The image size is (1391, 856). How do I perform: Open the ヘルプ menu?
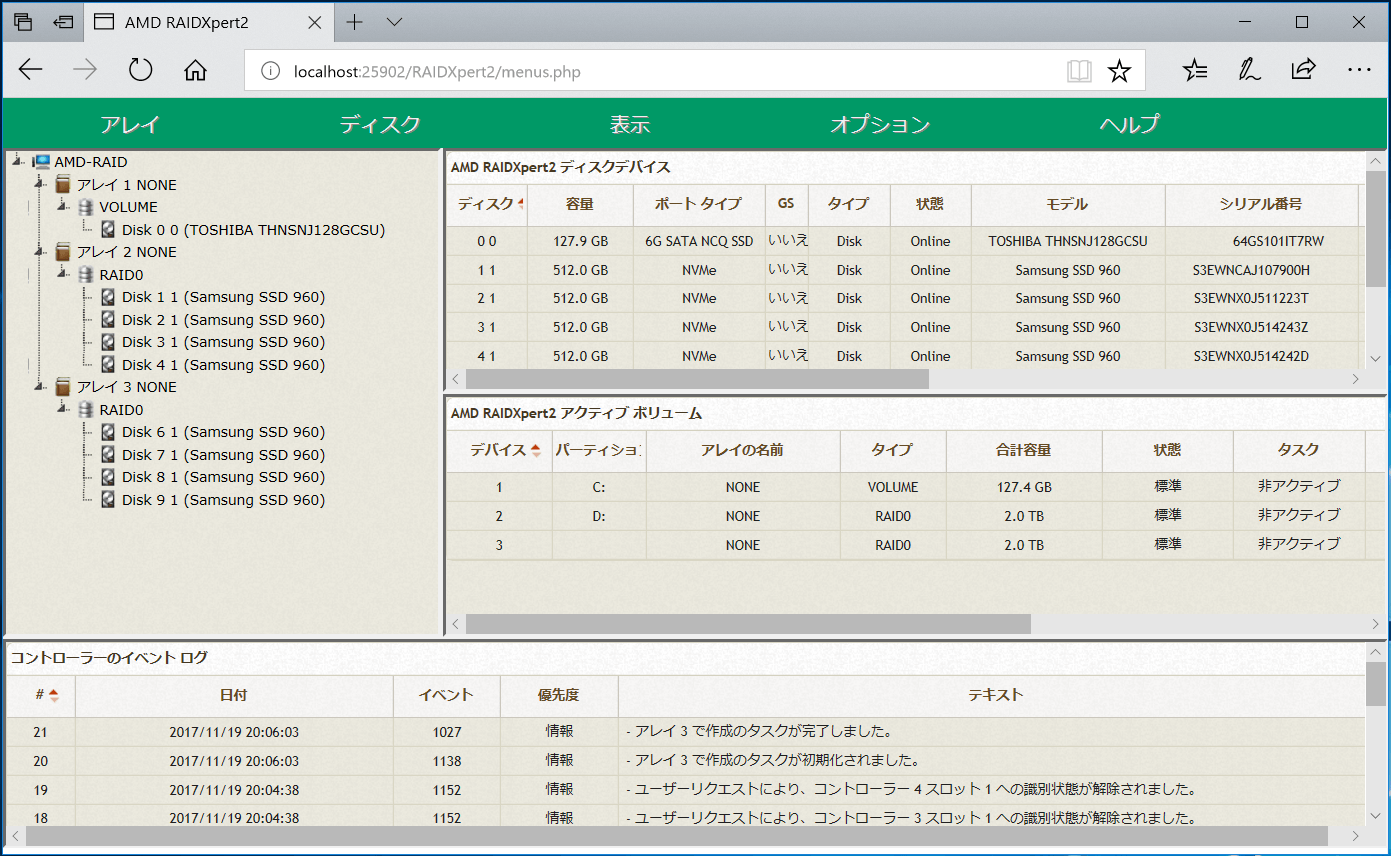click(x=1130, y=125)
